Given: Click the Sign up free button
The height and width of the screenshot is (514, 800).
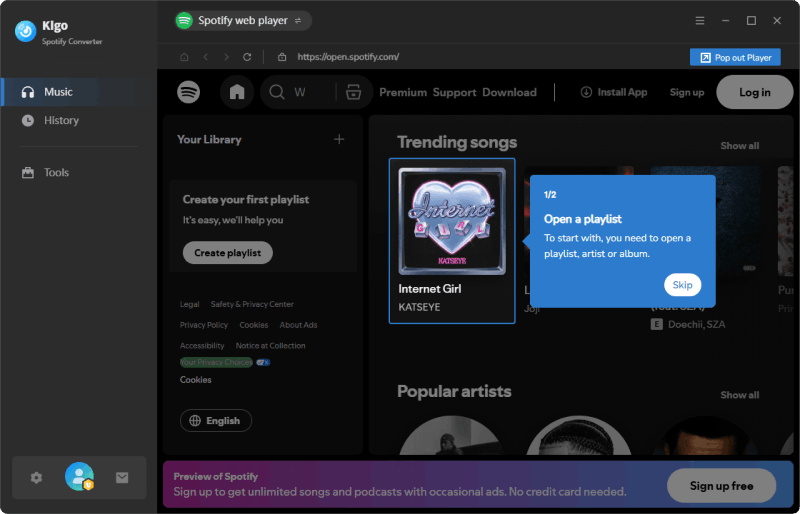Looking at the screenshot, I should [721, 486].
